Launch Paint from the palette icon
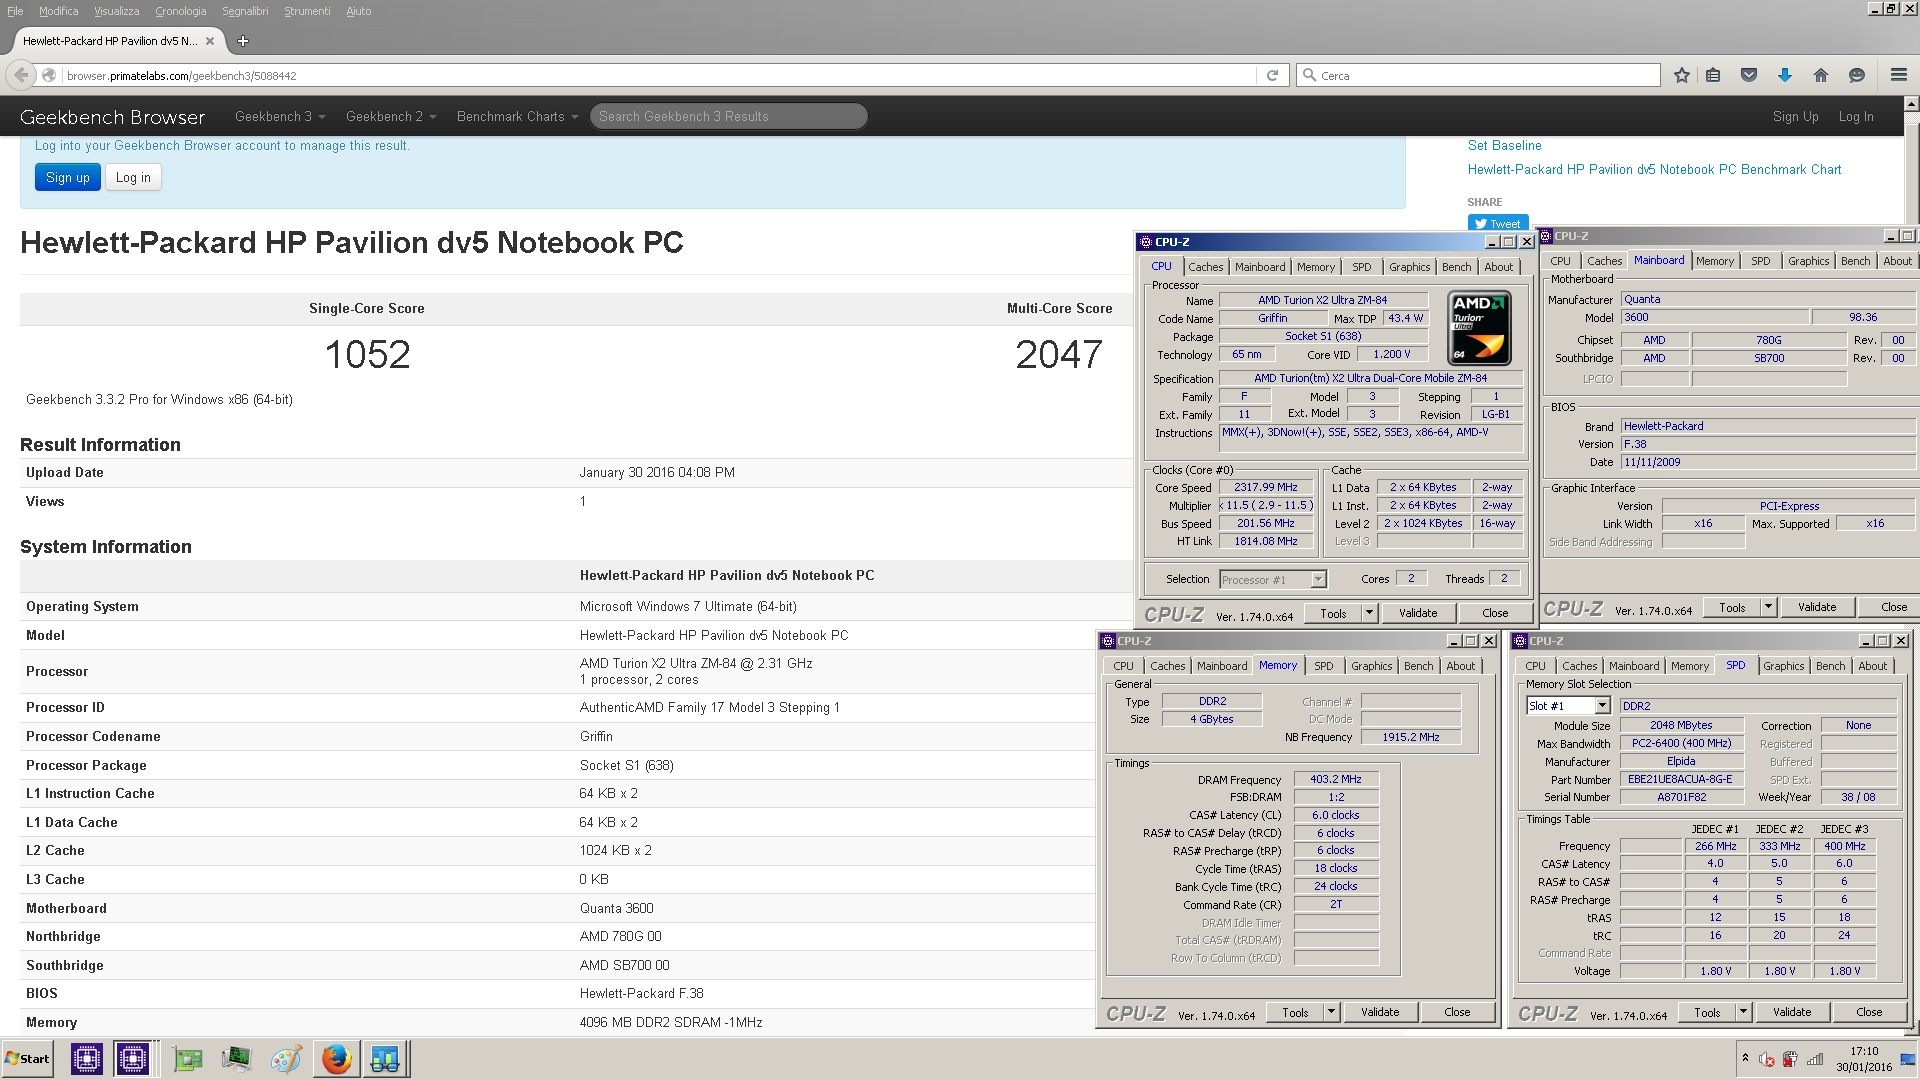 (286, 1058)
